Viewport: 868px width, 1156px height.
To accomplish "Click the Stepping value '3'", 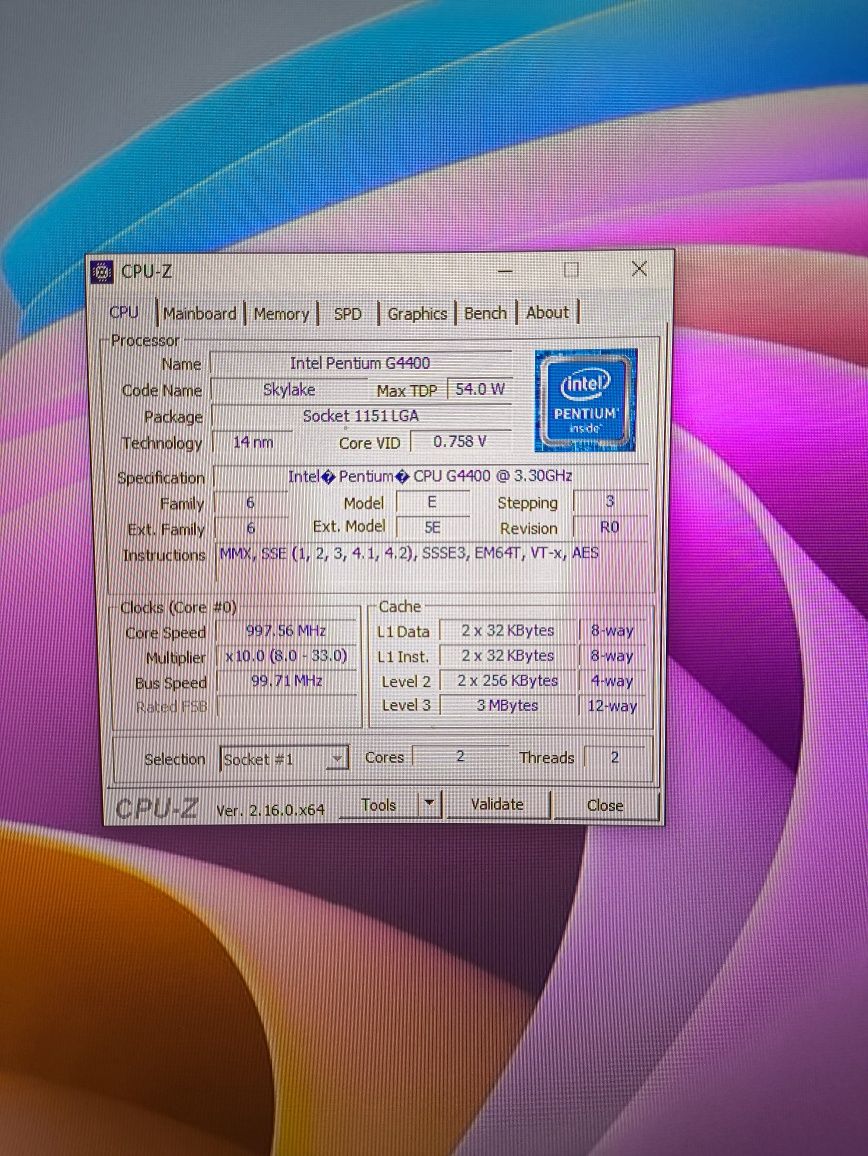I will tap(610, 501).
